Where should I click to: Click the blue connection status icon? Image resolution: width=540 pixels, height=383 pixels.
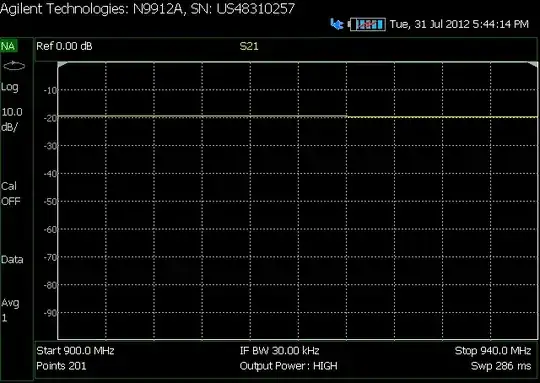click(x=337, y=24)
